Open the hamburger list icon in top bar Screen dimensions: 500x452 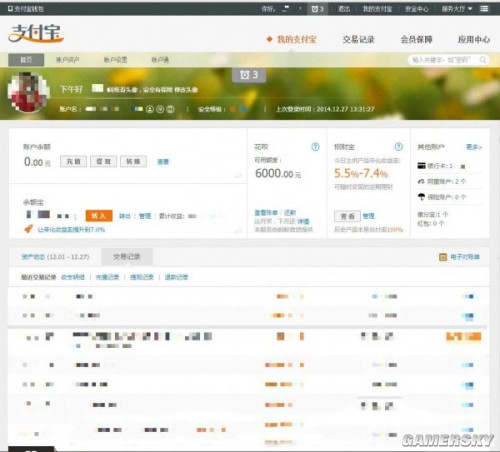pos(484,9)
